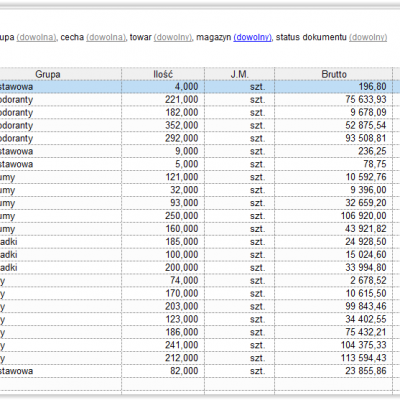Select the row with Brutto 99 843,46
Viewport: 400px width, 400px height.
[x=200, y=306]
